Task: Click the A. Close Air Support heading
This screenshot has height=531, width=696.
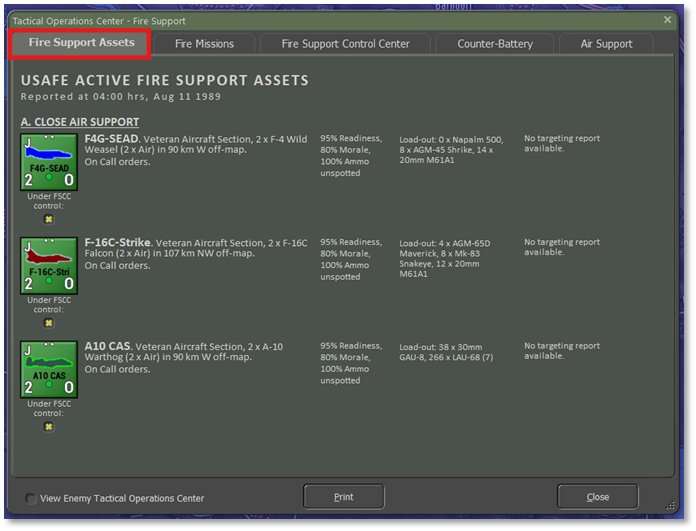Action: 80,122
